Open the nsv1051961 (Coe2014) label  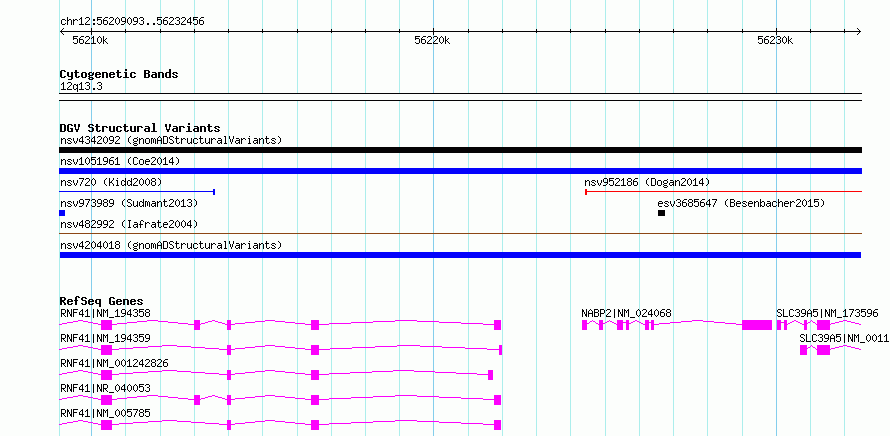click(x=120, y=161)
